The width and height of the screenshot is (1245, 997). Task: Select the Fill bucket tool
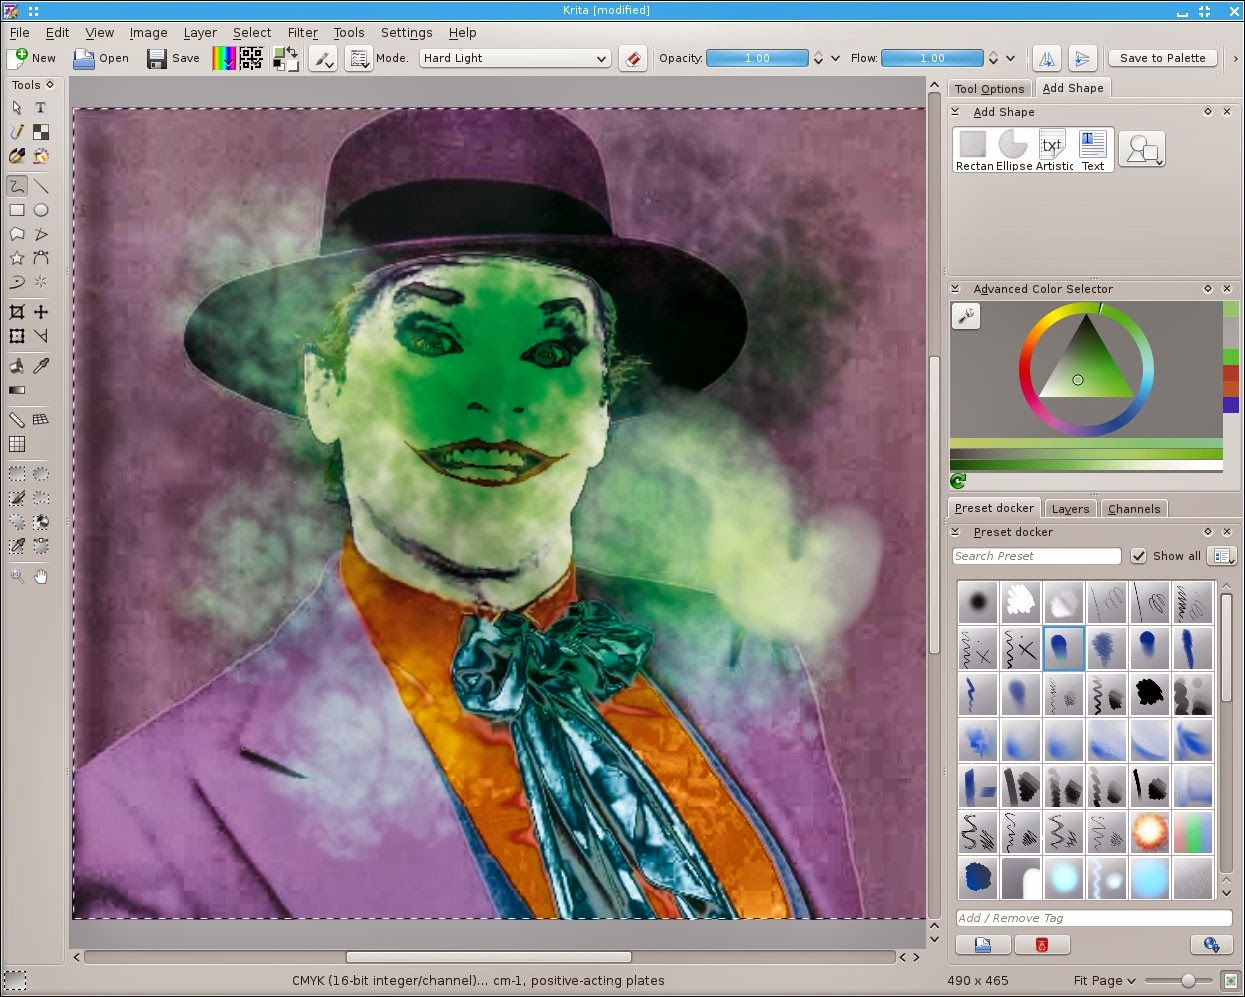(x=17, y=366)
